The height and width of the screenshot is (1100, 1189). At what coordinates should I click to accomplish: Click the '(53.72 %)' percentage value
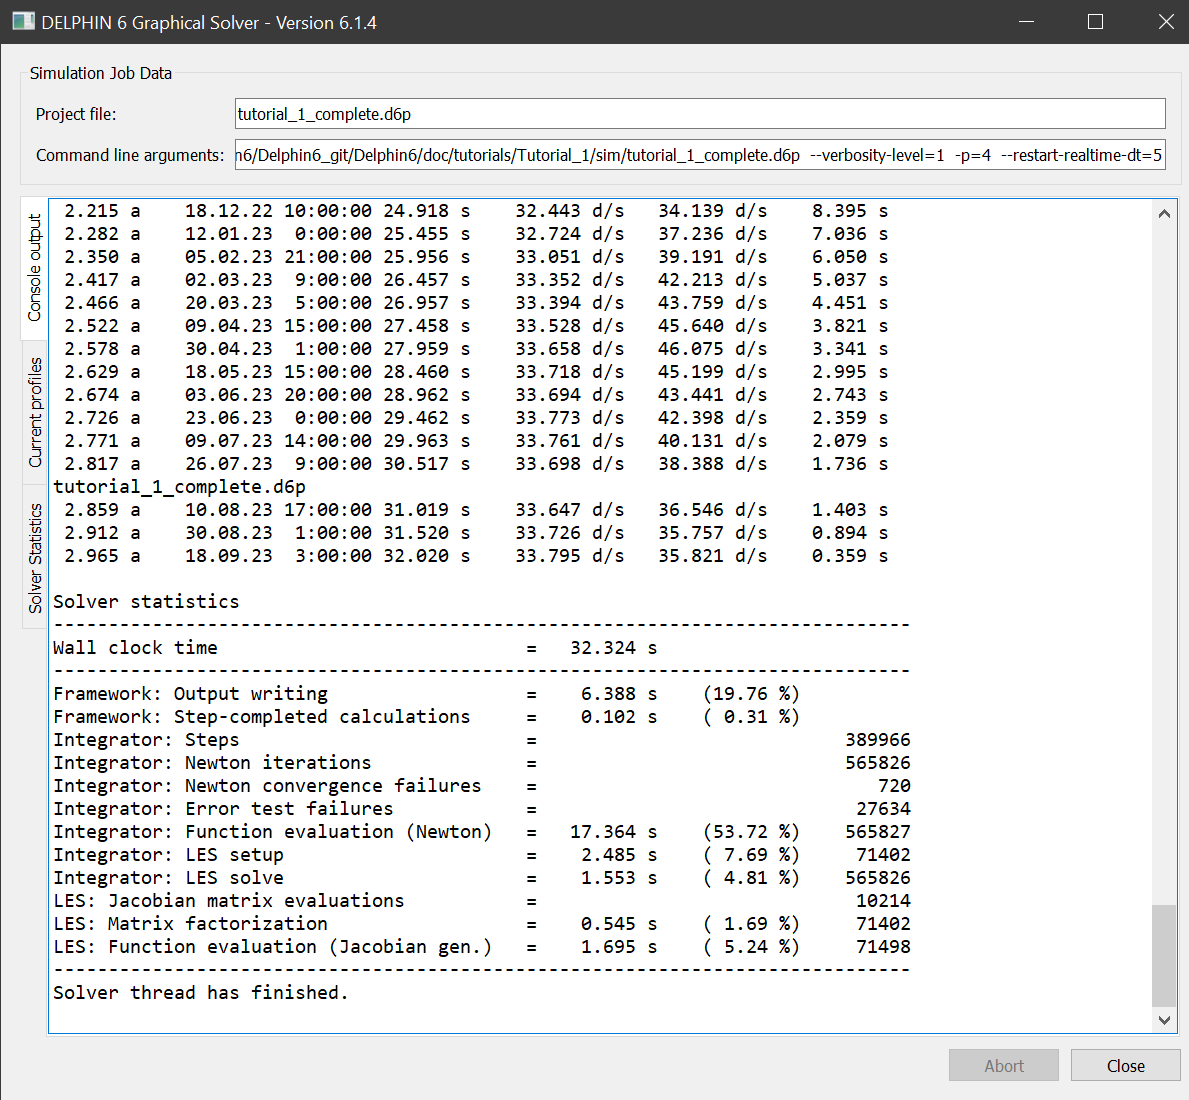(751, 832)
